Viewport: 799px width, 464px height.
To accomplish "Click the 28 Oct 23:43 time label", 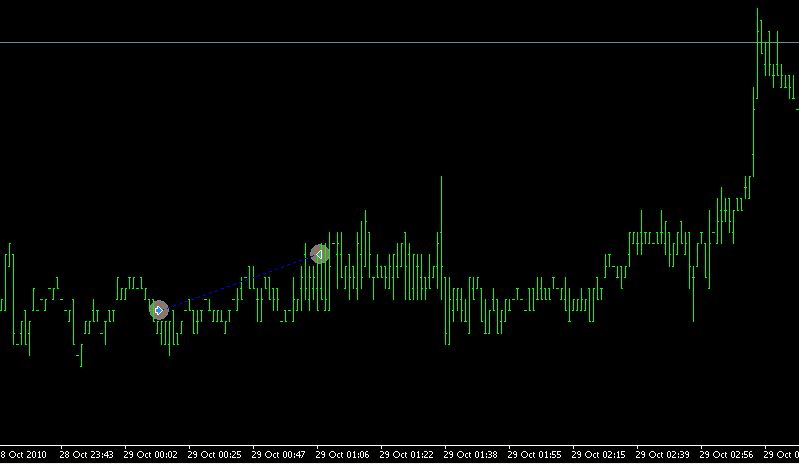I will coord(86,454).
